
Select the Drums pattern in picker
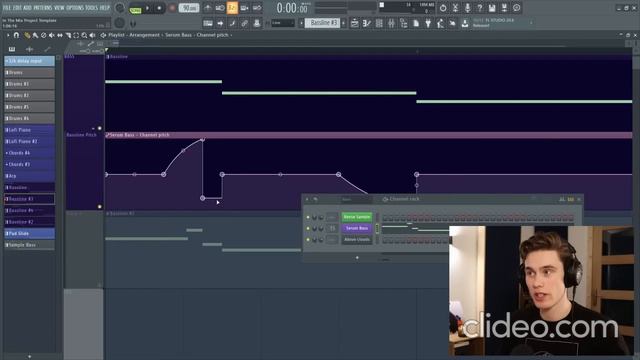[x=29, y=73]
